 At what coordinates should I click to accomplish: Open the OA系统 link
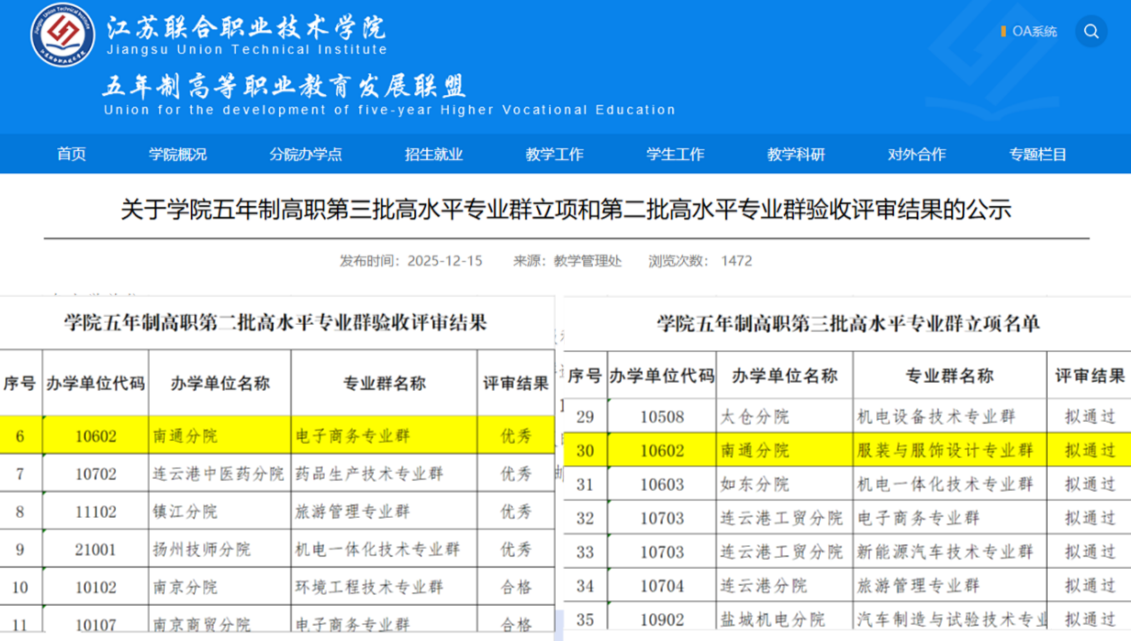click(1033, 32)
